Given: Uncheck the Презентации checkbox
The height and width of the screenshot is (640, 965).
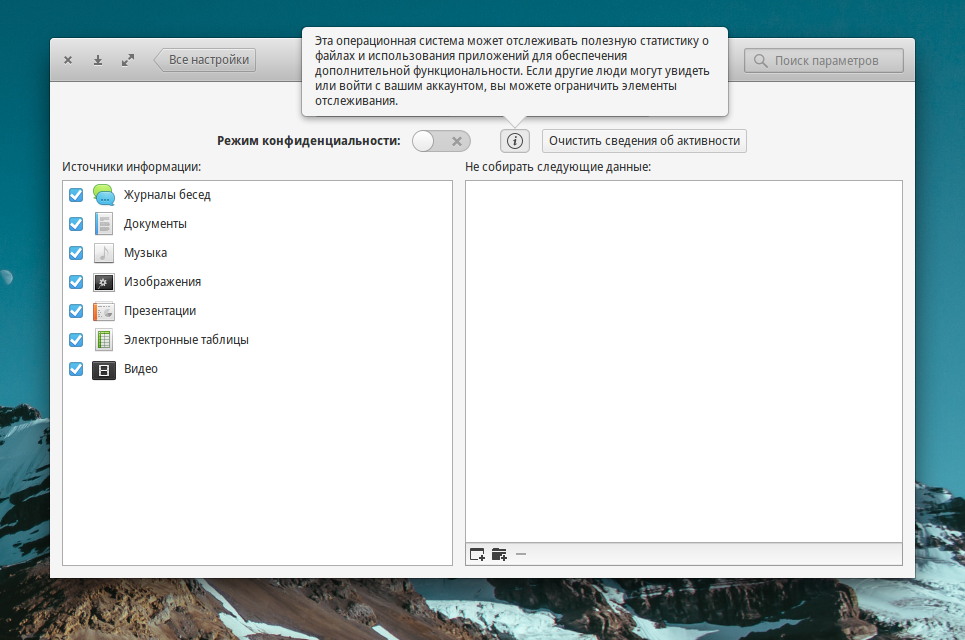Looking at the screenshot, I should coord(76,311).
